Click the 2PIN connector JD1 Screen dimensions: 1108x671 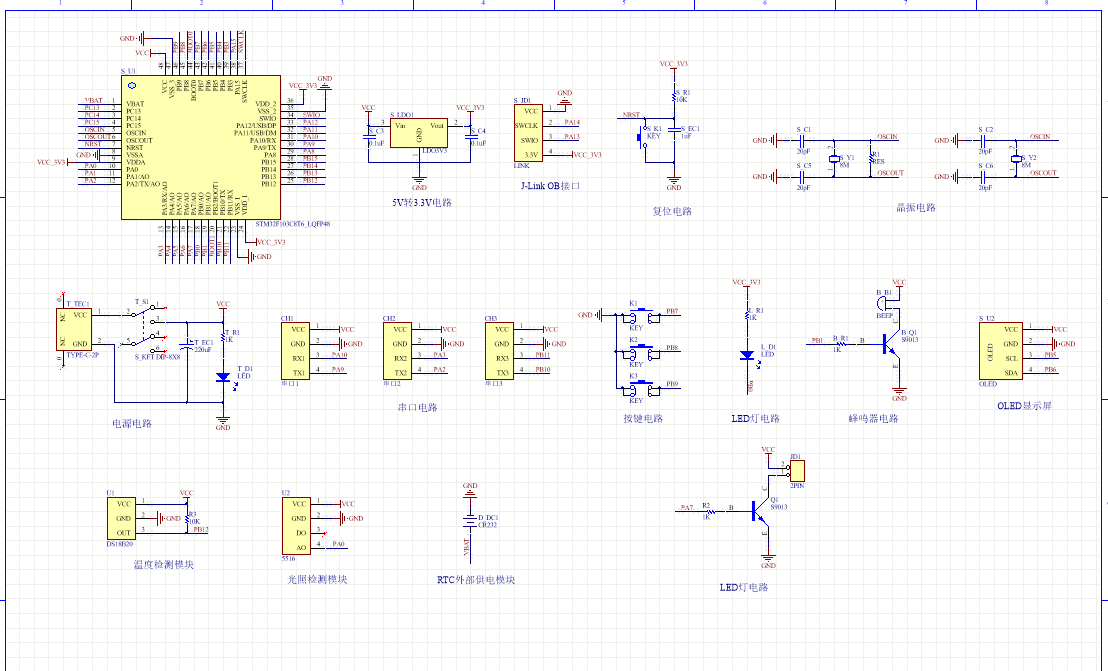click(797, 470)
